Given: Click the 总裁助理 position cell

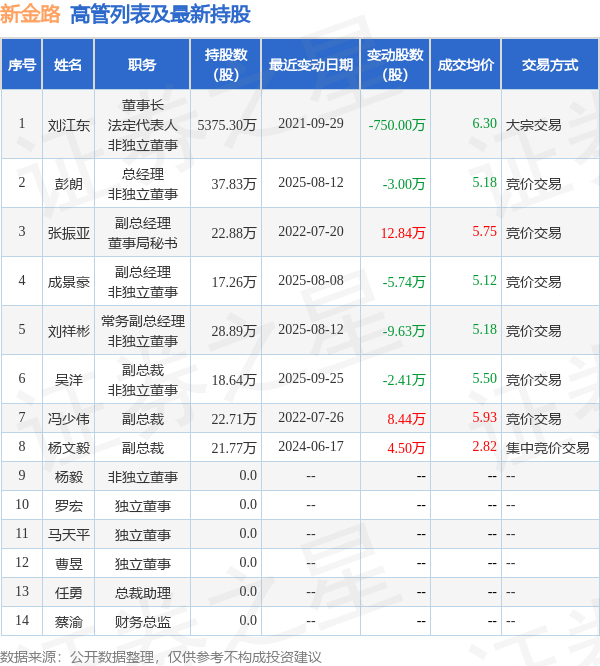Looking at the screenshot, I should 143,593.
